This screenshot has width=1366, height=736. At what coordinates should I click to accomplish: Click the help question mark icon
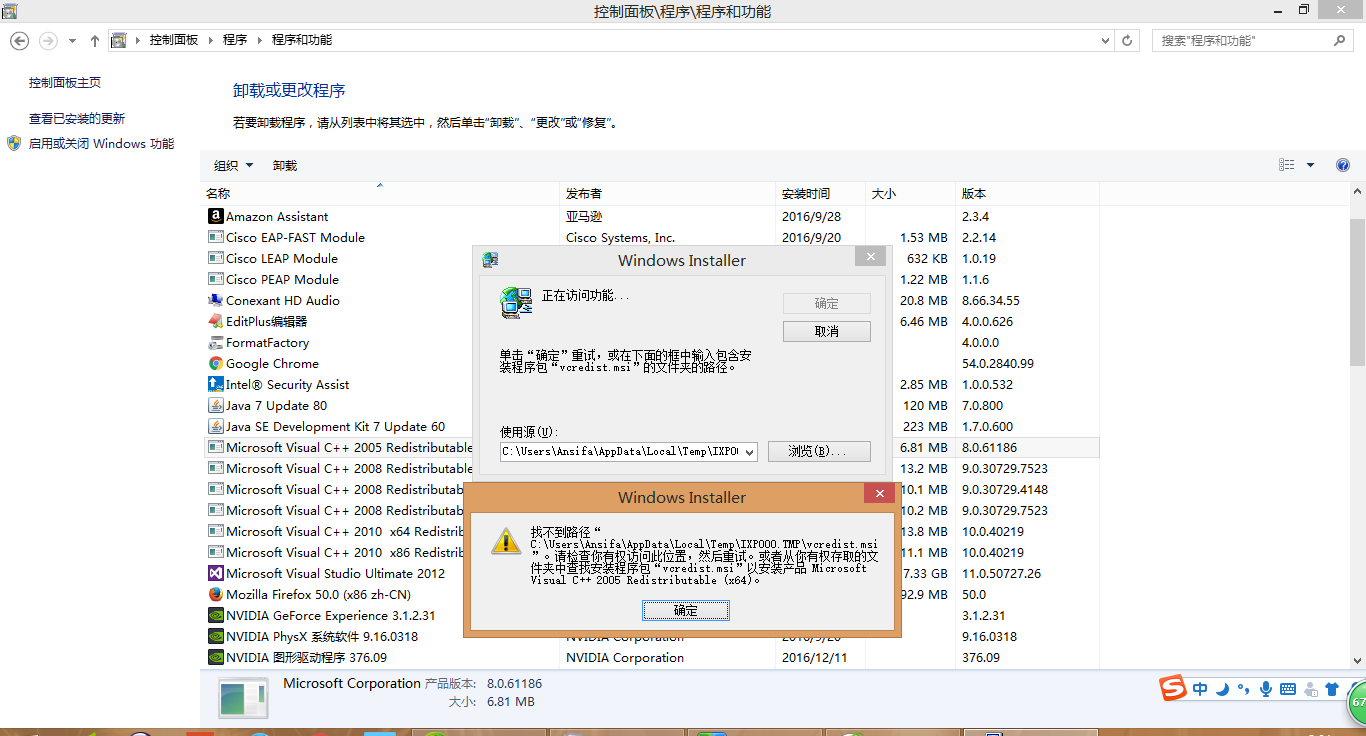[1343, 165]
